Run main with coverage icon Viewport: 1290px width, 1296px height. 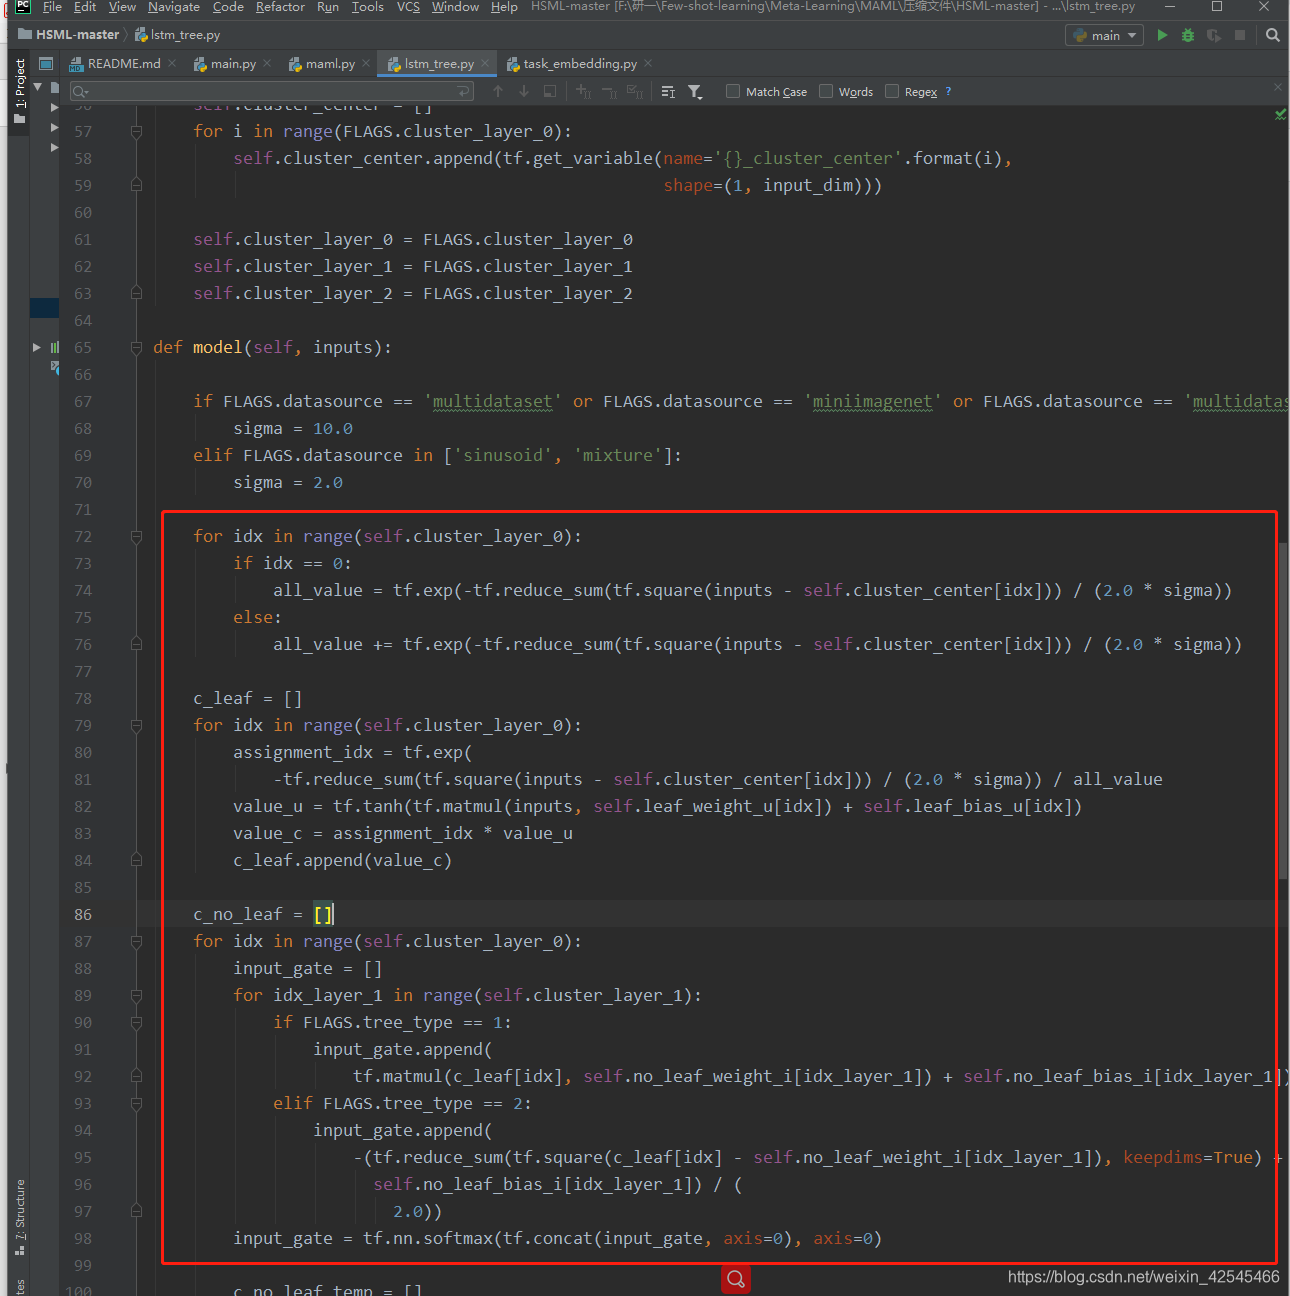[x=1214, y=35]
